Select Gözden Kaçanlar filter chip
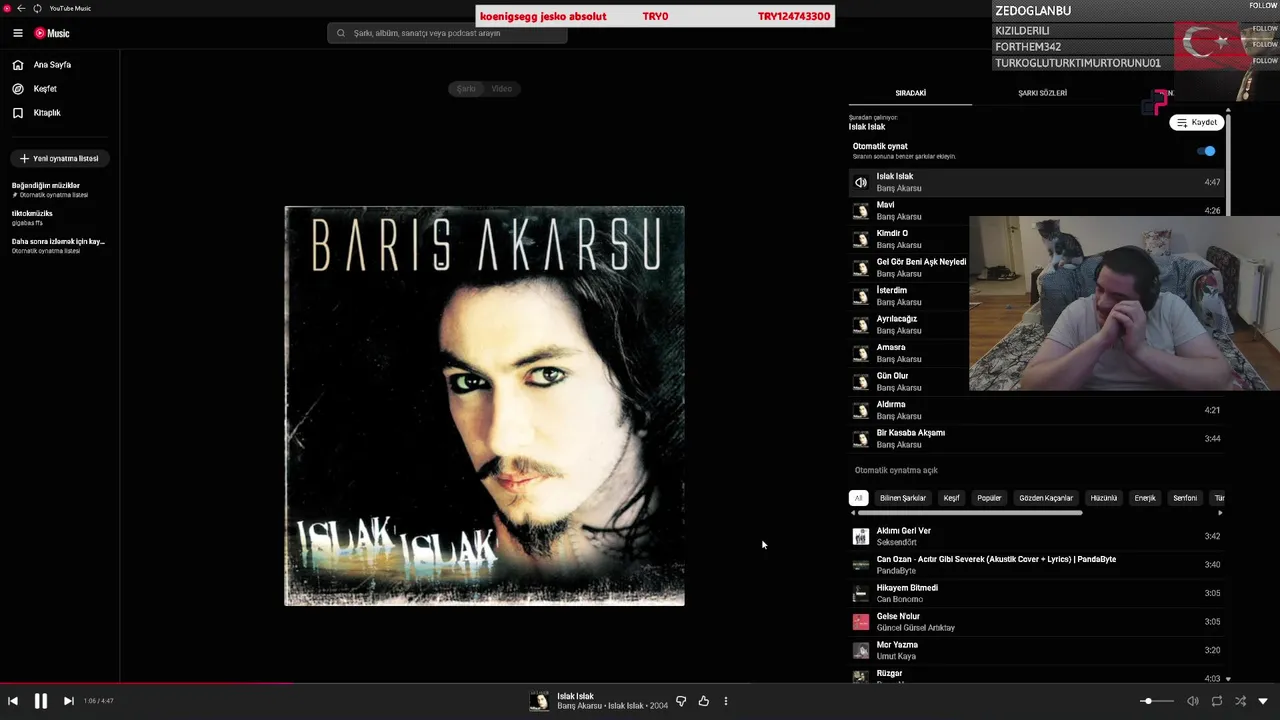Viewport: 1280px width, 720px height. (1046, 498)
